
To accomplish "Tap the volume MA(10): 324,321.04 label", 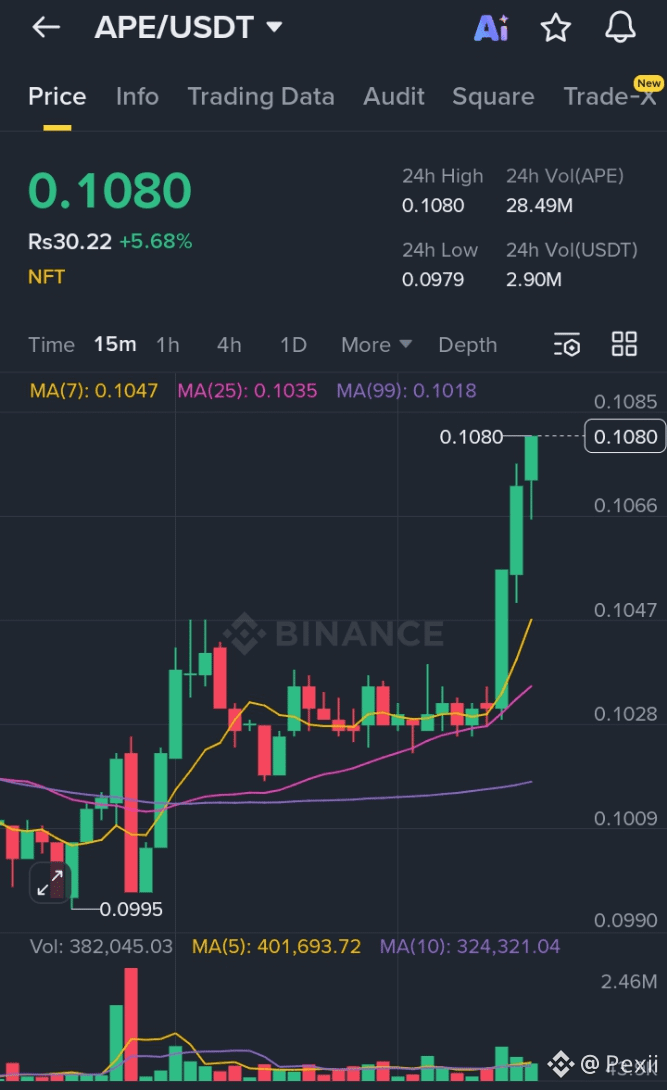I will [470, 946].
